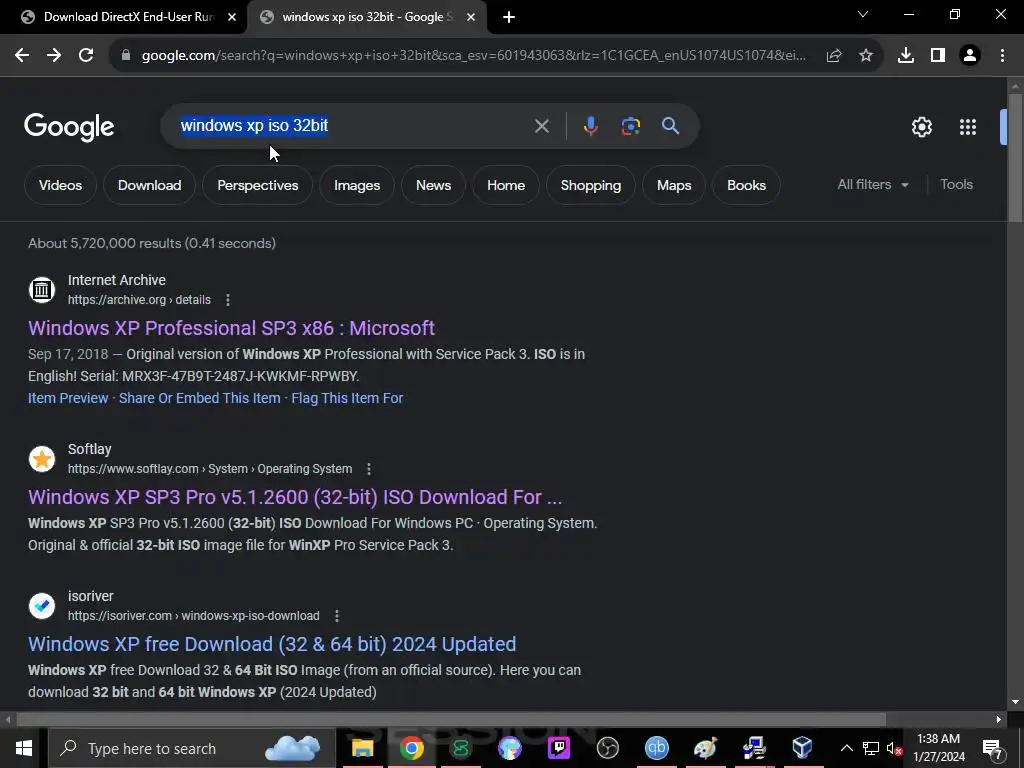Open Windows XP free Download 2024 result
This screenshot has width=1024, height=768.
pyautogui.click(x=272, y=644)
